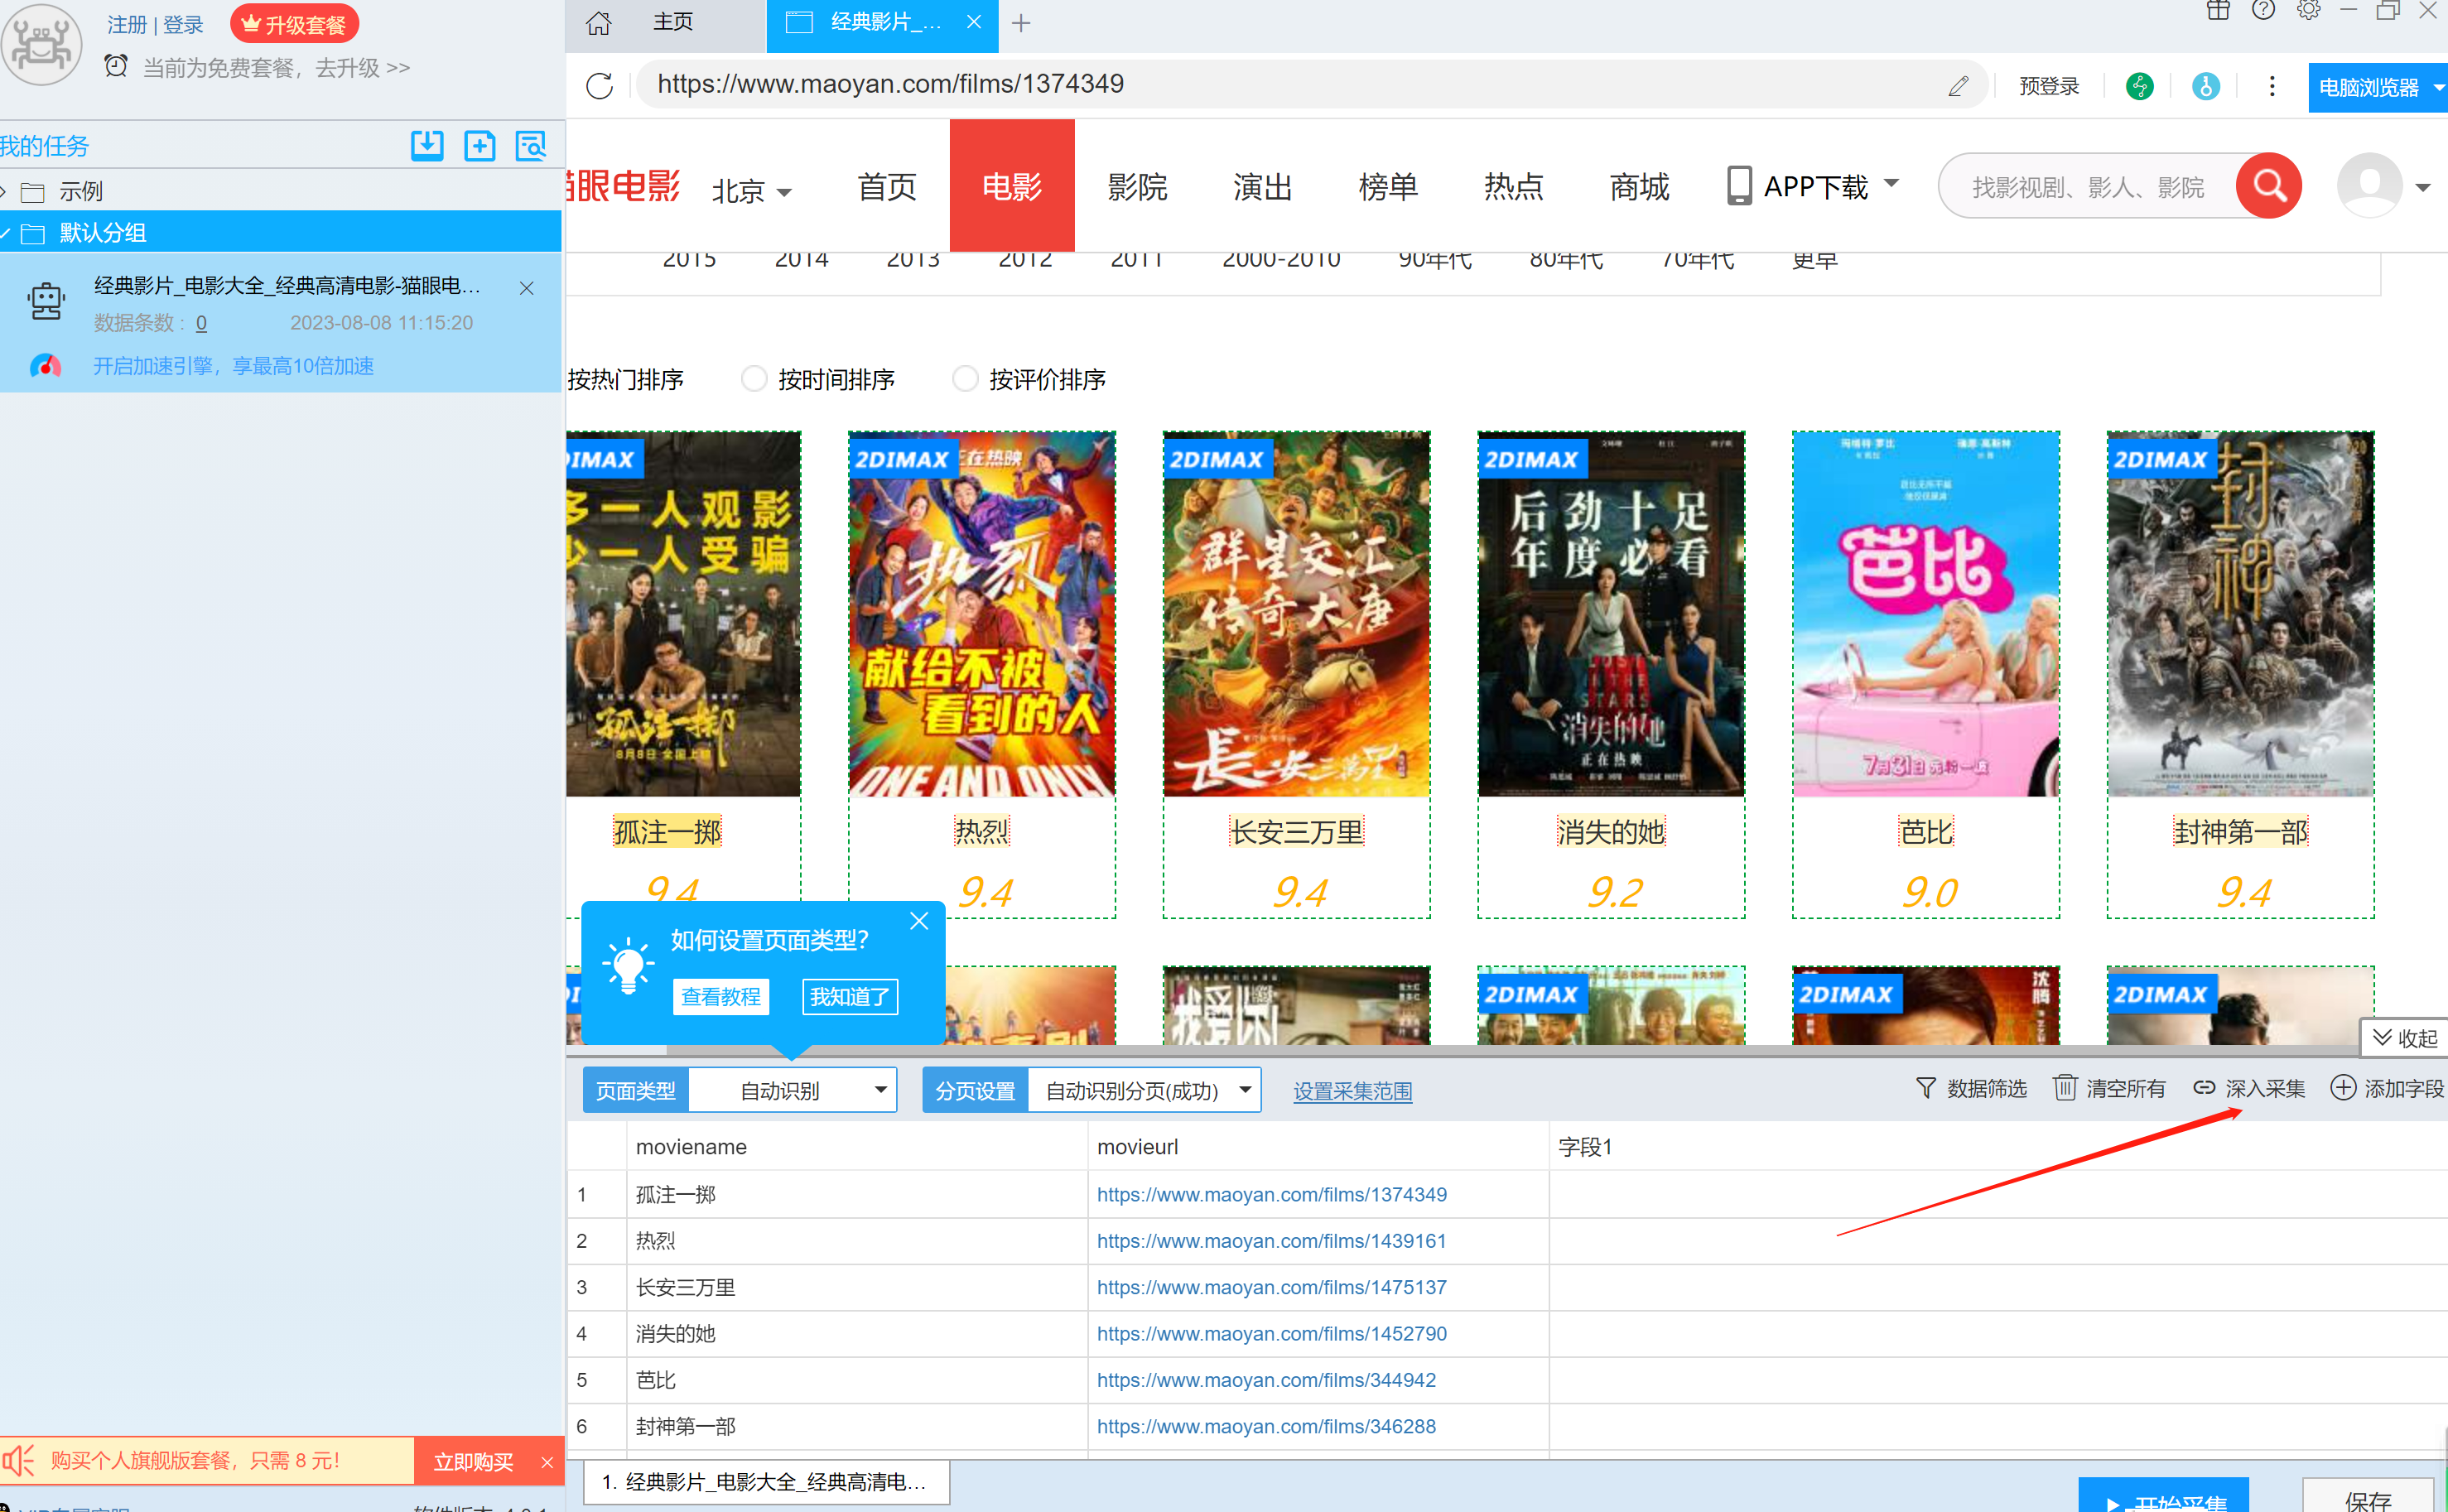Open the 北京 city dropdown
The image size is (2448, 1512).
(752, 191)
